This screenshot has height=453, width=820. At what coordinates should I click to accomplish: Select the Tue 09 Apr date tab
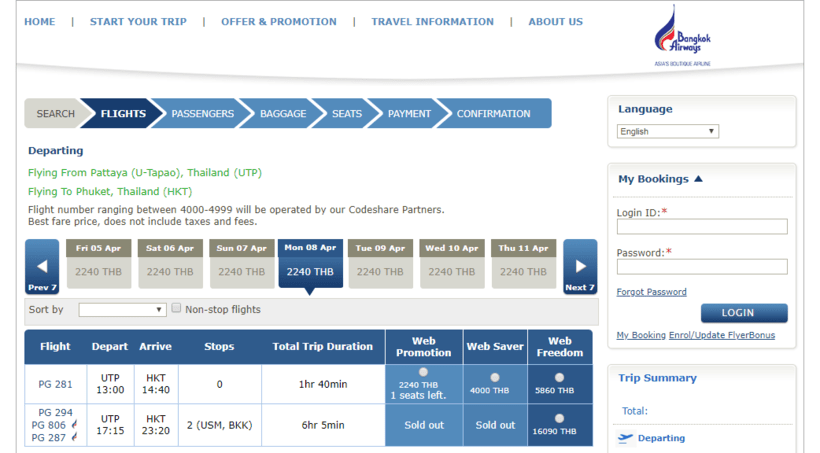381,263
